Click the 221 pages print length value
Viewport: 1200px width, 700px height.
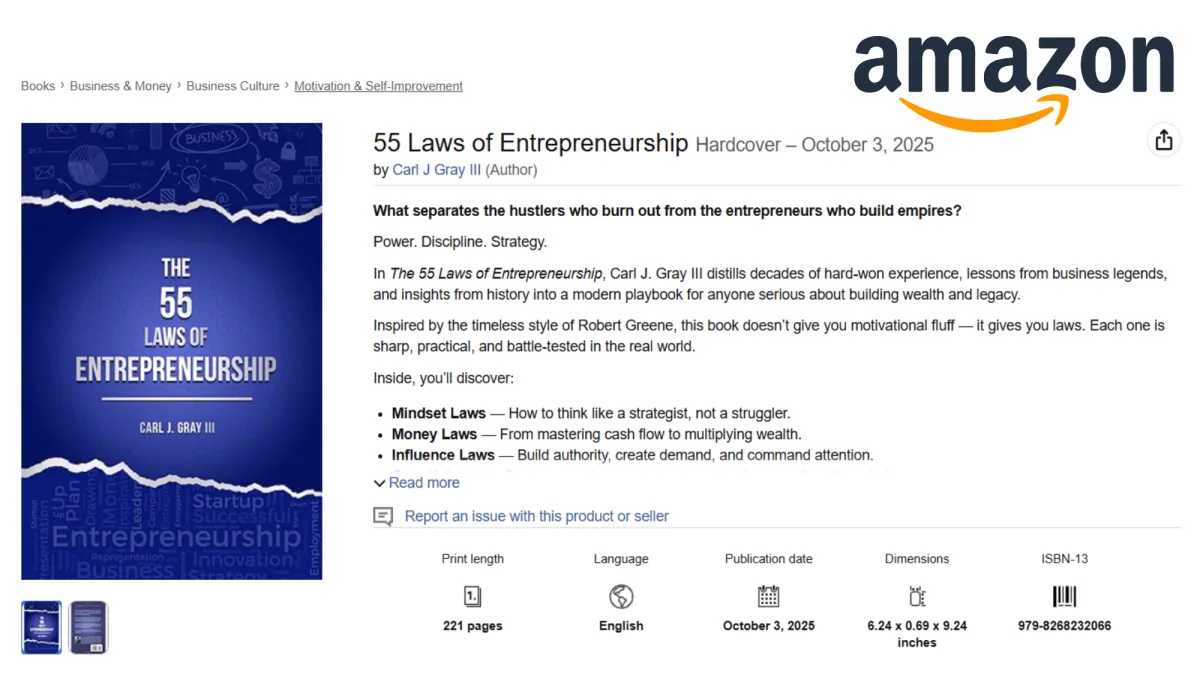472,626
